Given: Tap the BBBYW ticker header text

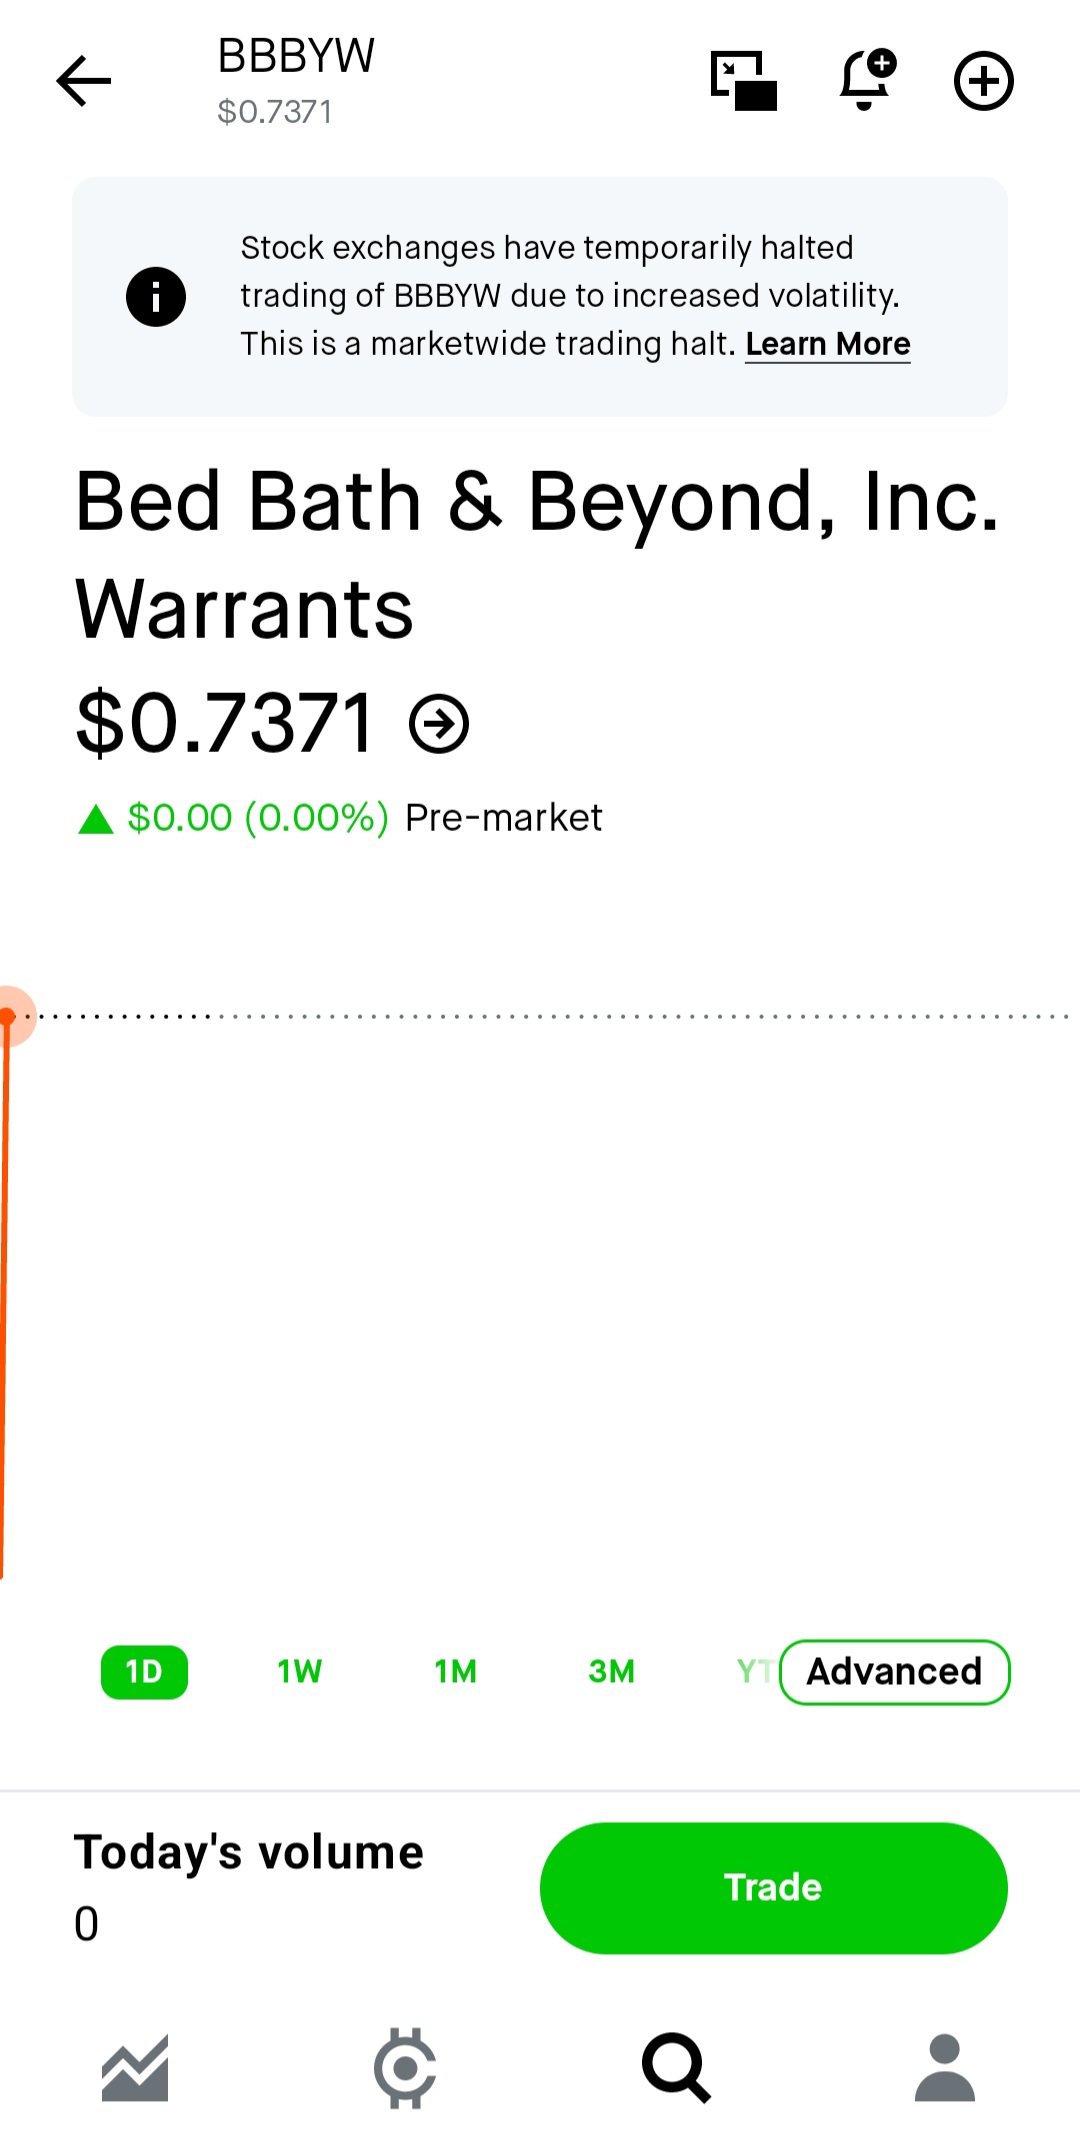Looking at the screenshot, I should 296,56.
